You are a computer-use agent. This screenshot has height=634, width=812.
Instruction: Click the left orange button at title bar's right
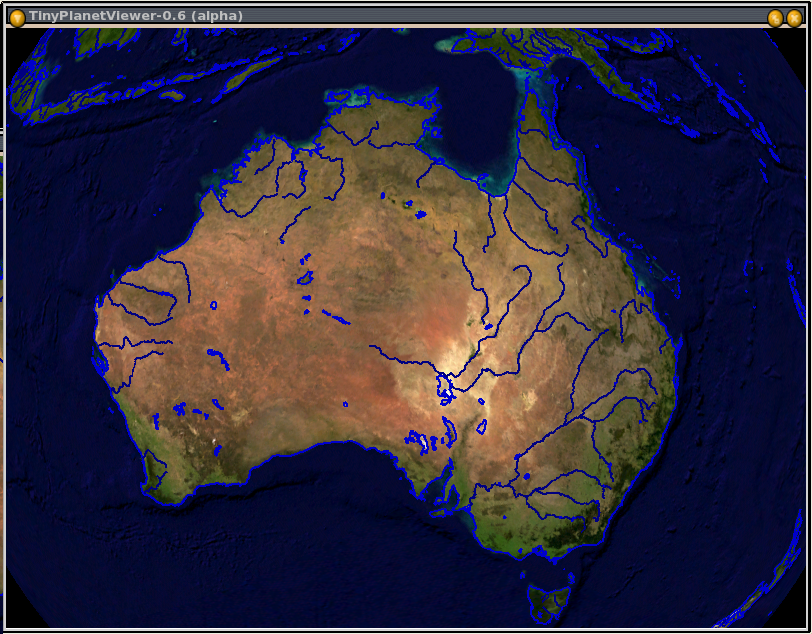coord(775,17)
